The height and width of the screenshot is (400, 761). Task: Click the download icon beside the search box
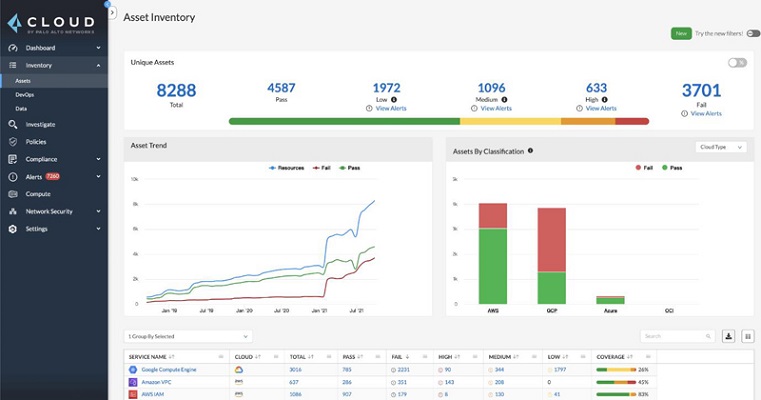tap(728, 336)
